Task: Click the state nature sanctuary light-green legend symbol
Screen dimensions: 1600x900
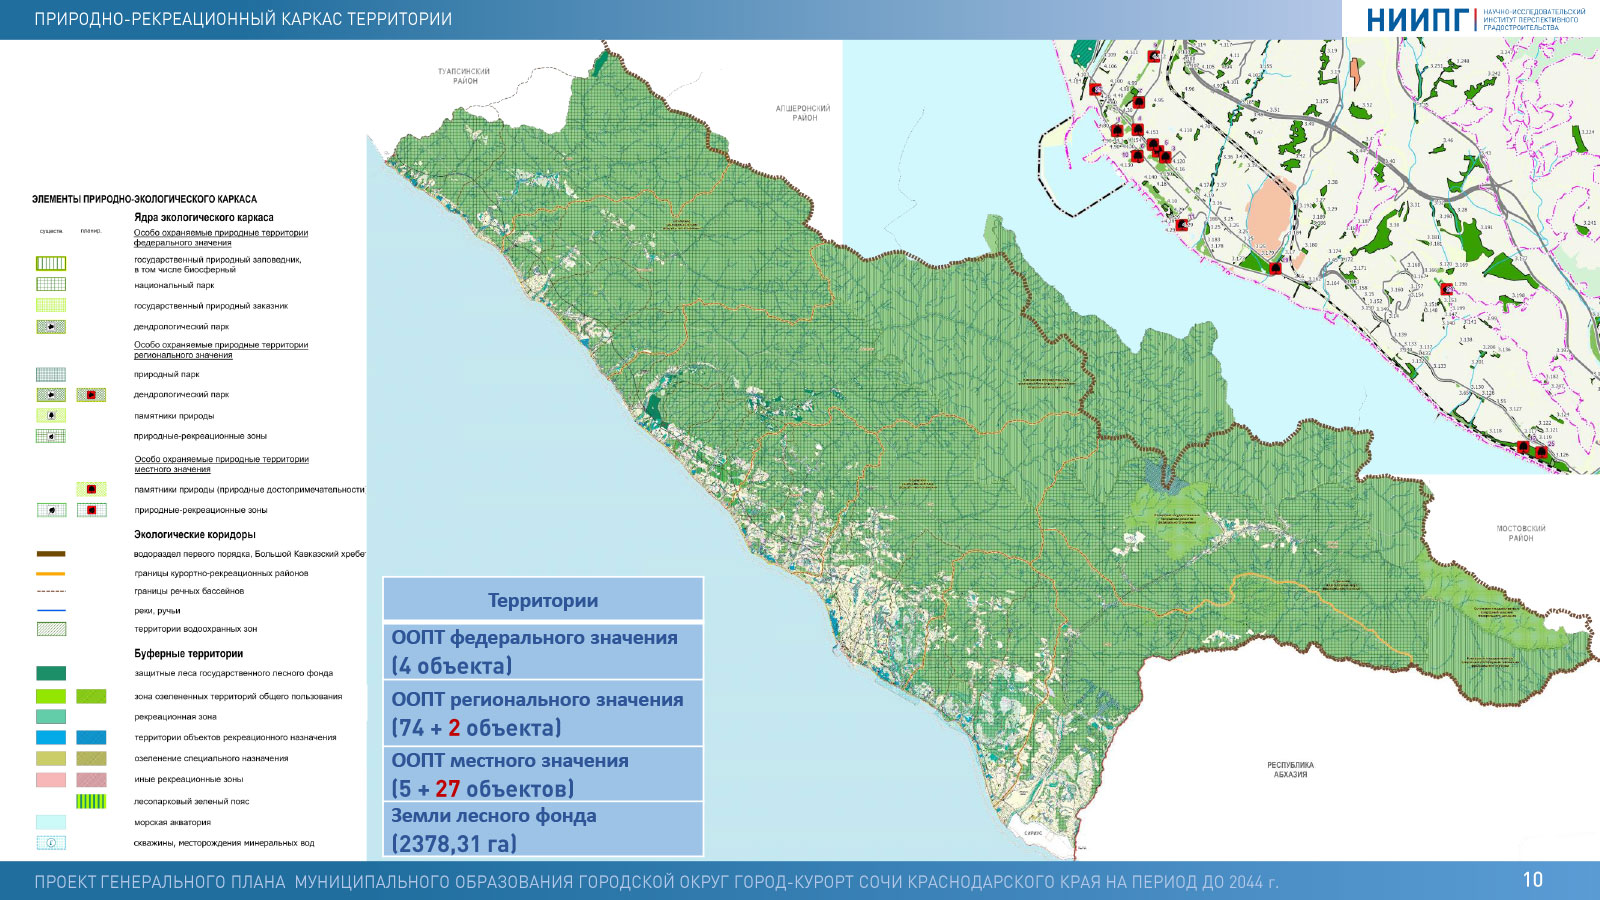Action: 51,305
